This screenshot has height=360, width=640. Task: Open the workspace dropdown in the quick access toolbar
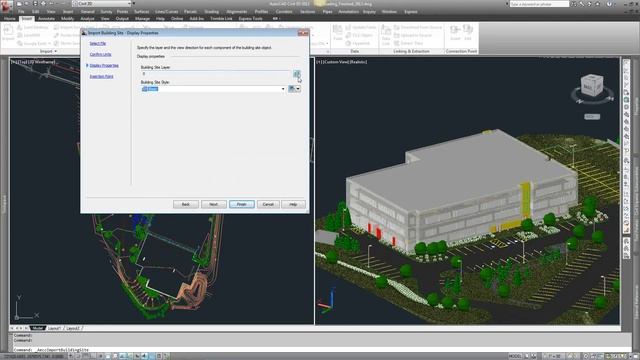[x=102, y=4]
